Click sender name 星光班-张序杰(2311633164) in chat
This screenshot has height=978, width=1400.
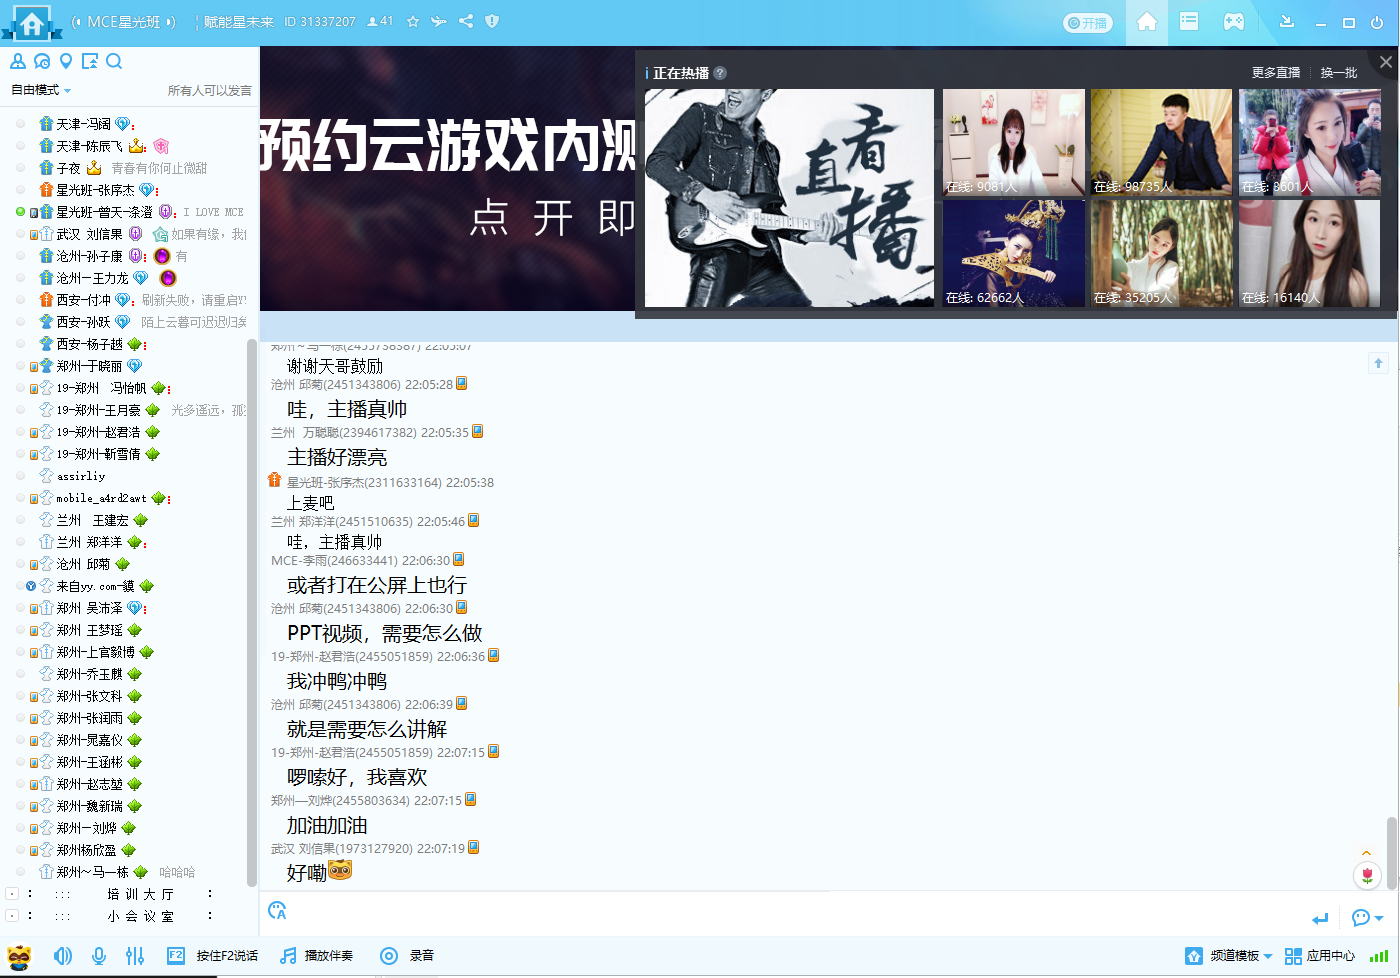point(364,482)
